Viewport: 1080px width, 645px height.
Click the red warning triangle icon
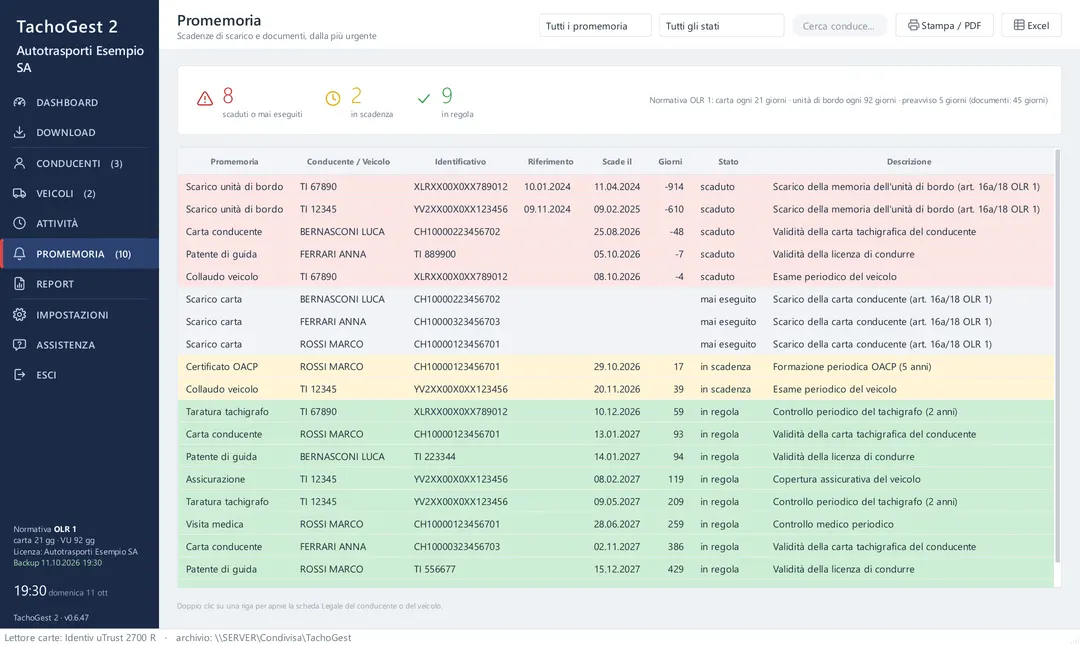205,99
